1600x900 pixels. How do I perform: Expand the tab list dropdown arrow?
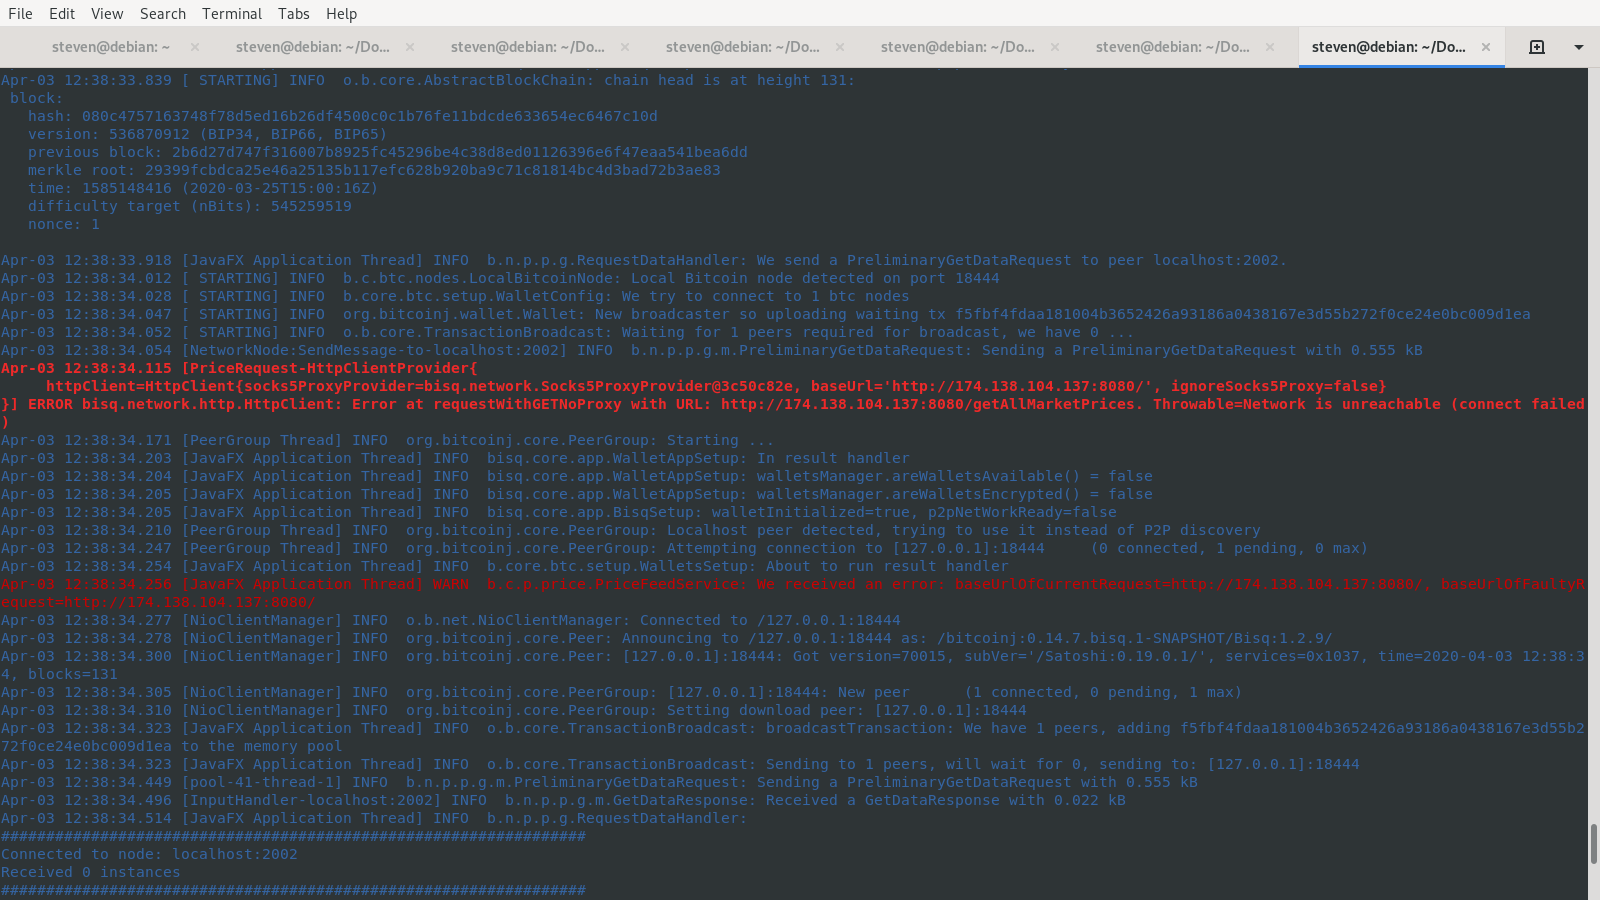(x=1579, y=47)
